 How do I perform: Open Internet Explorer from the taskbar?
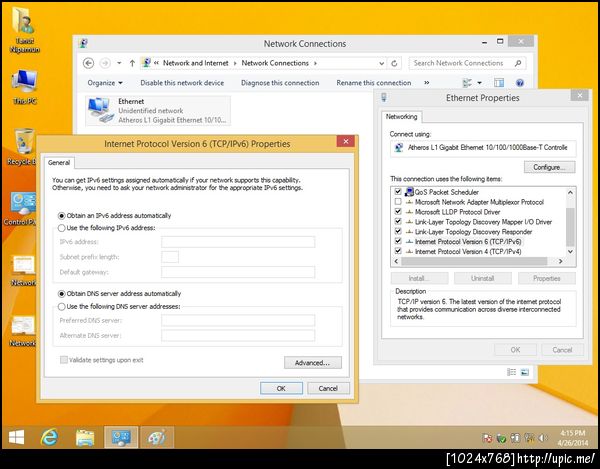pyautogui.click(x=49, y=437)
